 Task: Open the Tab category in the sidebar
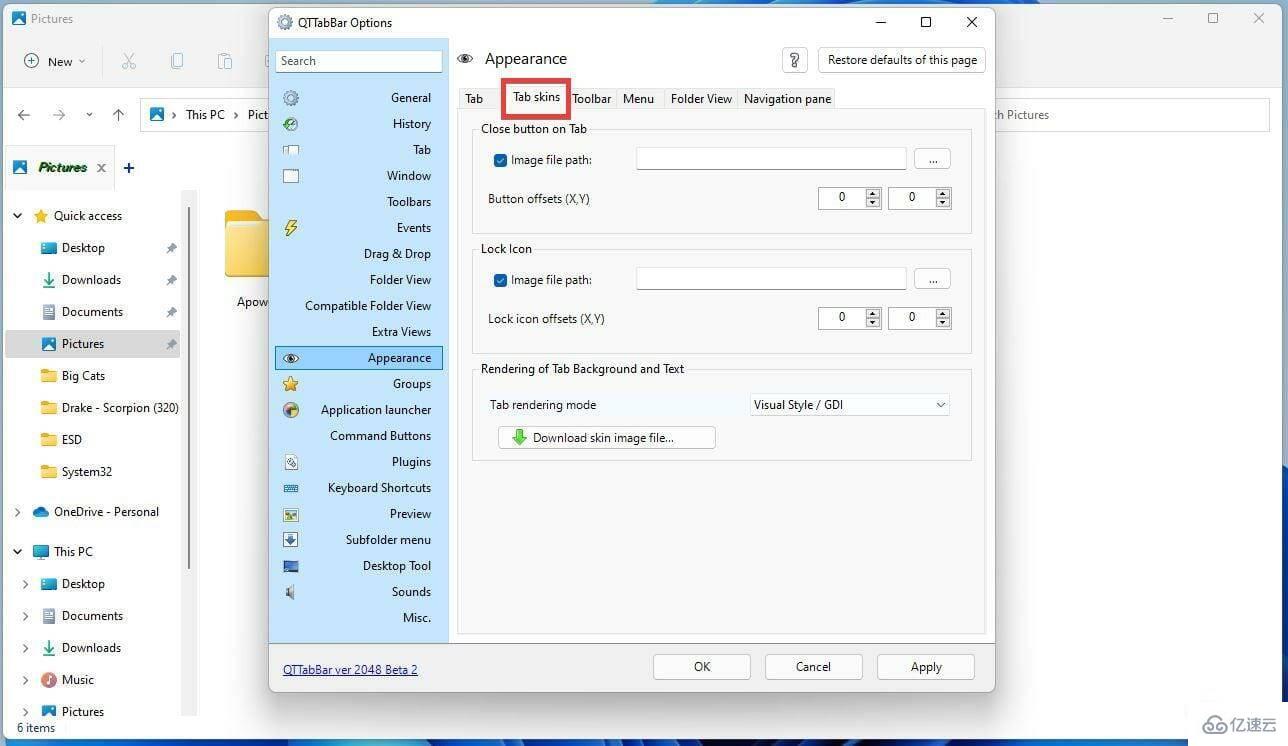[358, 150]
